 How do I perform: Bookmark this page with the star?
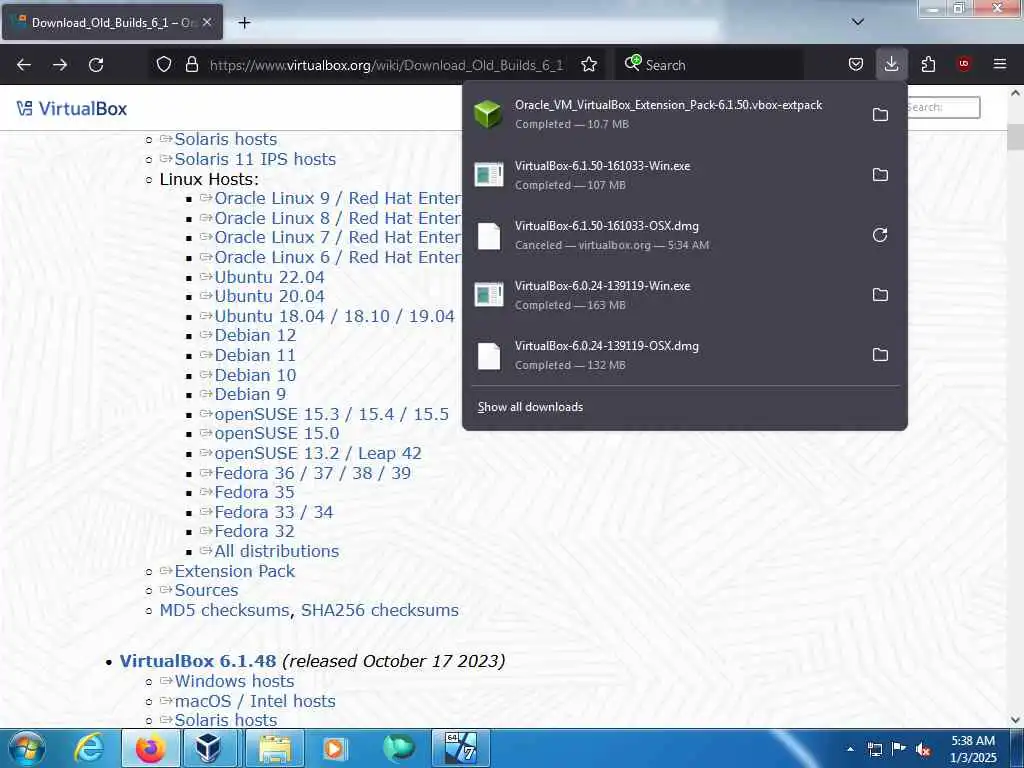coord(589,65)
